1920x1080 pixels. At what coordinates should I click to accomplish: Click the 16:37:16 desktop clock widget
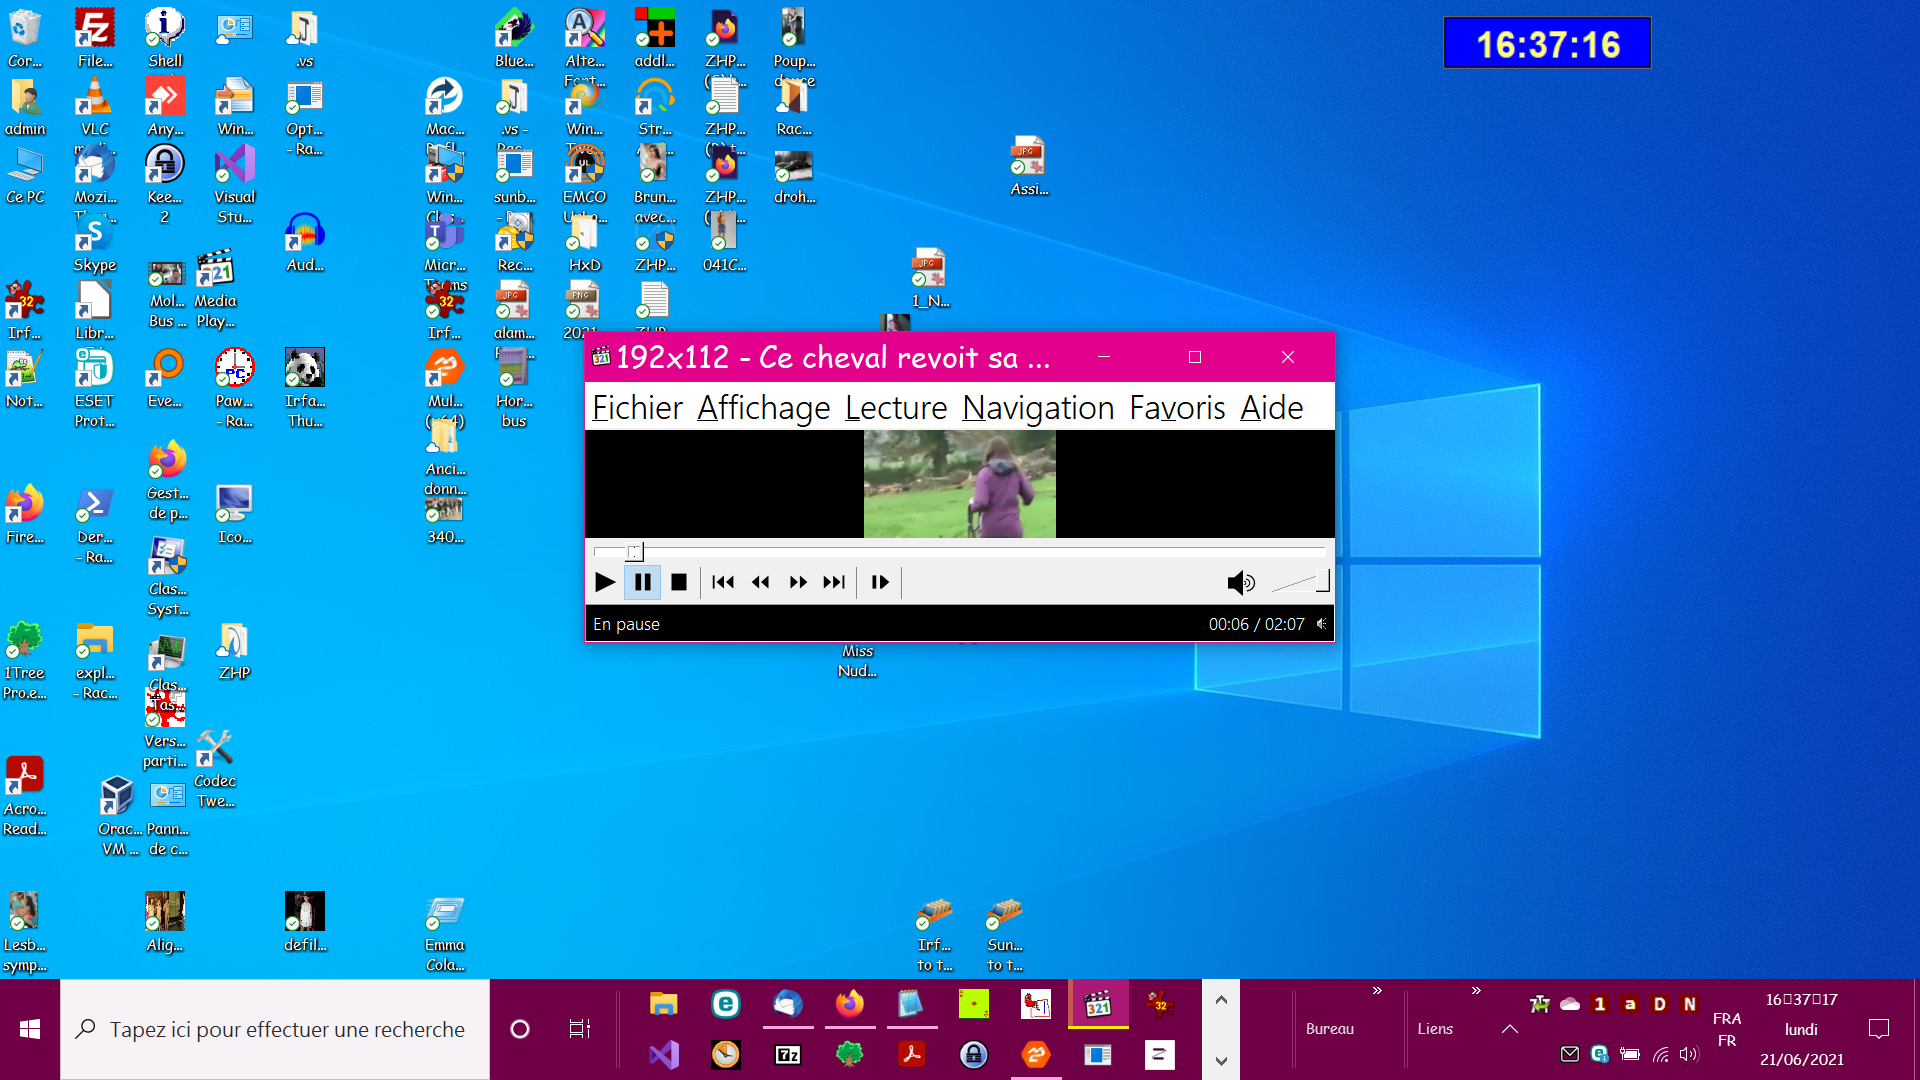[x=1547, y=43]
